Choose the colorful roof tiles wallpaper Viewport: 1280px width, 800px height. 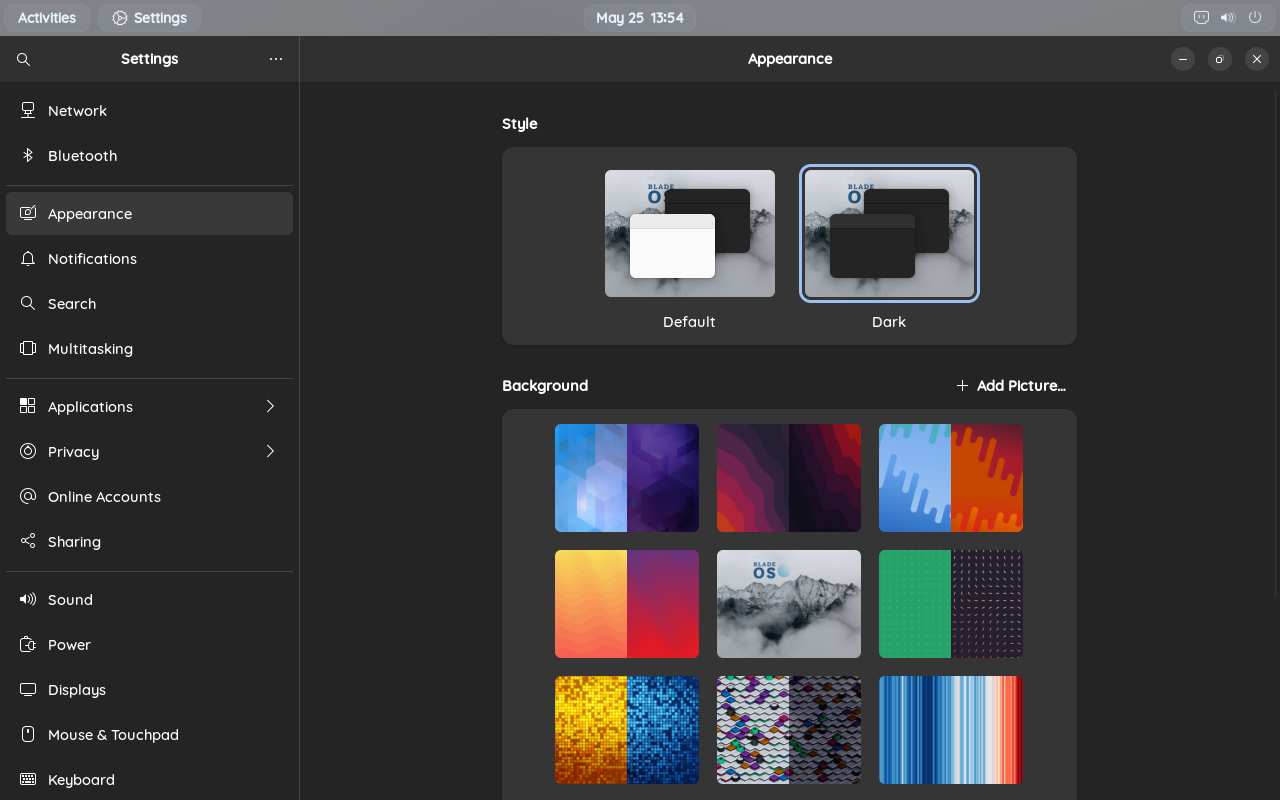coord(789,730)
